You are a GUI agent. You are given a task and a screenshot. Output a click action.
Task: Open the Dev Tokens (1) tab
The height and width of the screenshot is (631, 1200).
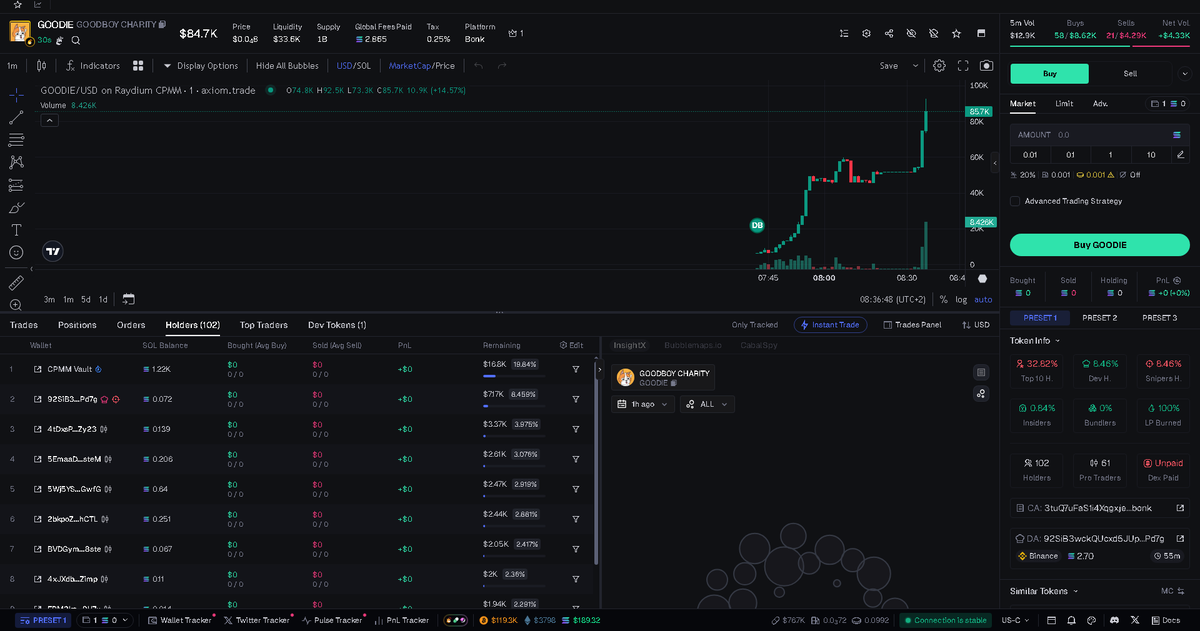coord(337,325)
